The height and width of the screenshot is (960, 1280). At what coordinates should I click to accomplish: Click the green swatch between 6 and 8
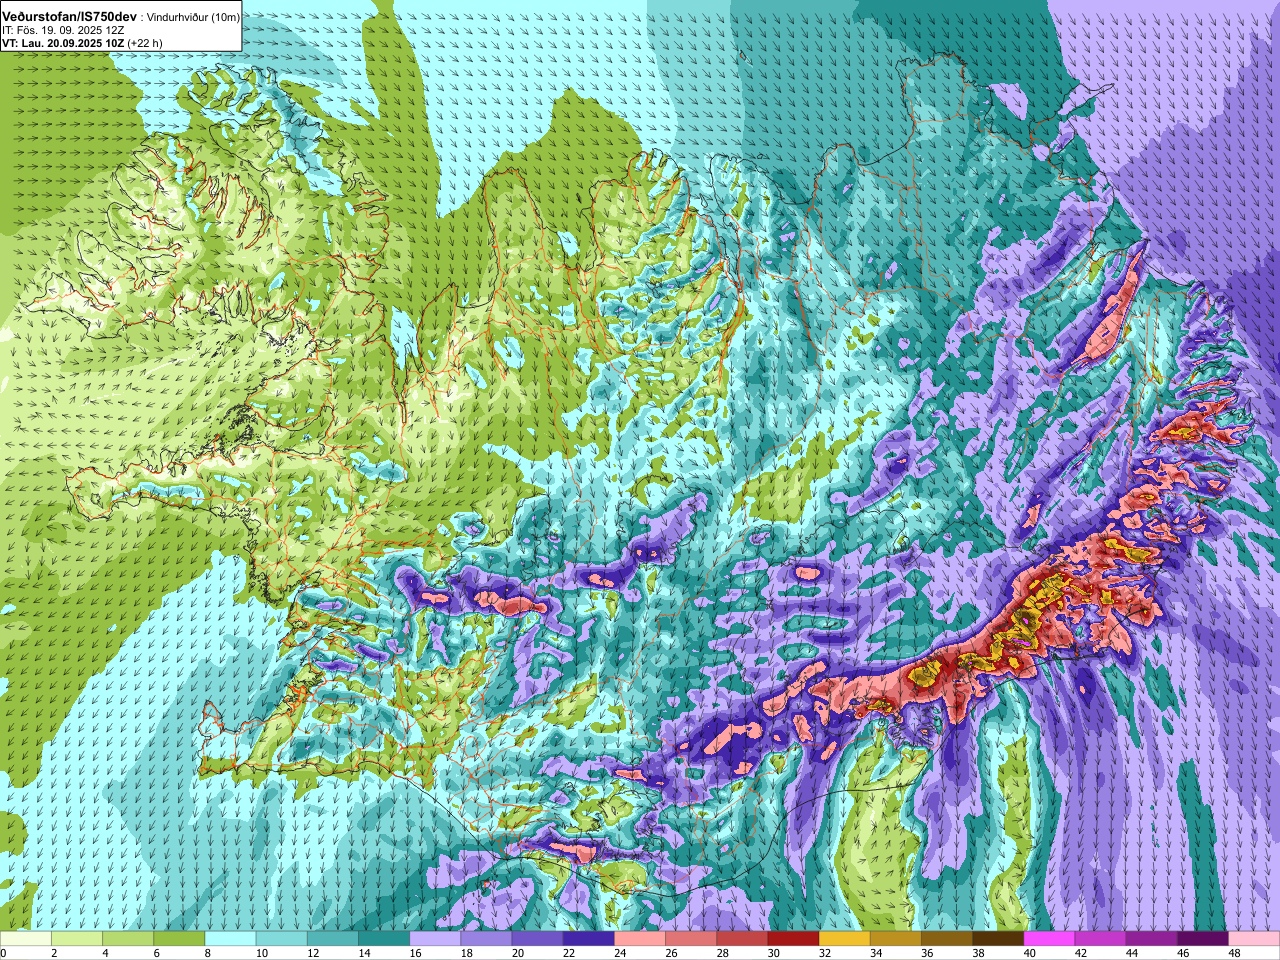[179, 939]
